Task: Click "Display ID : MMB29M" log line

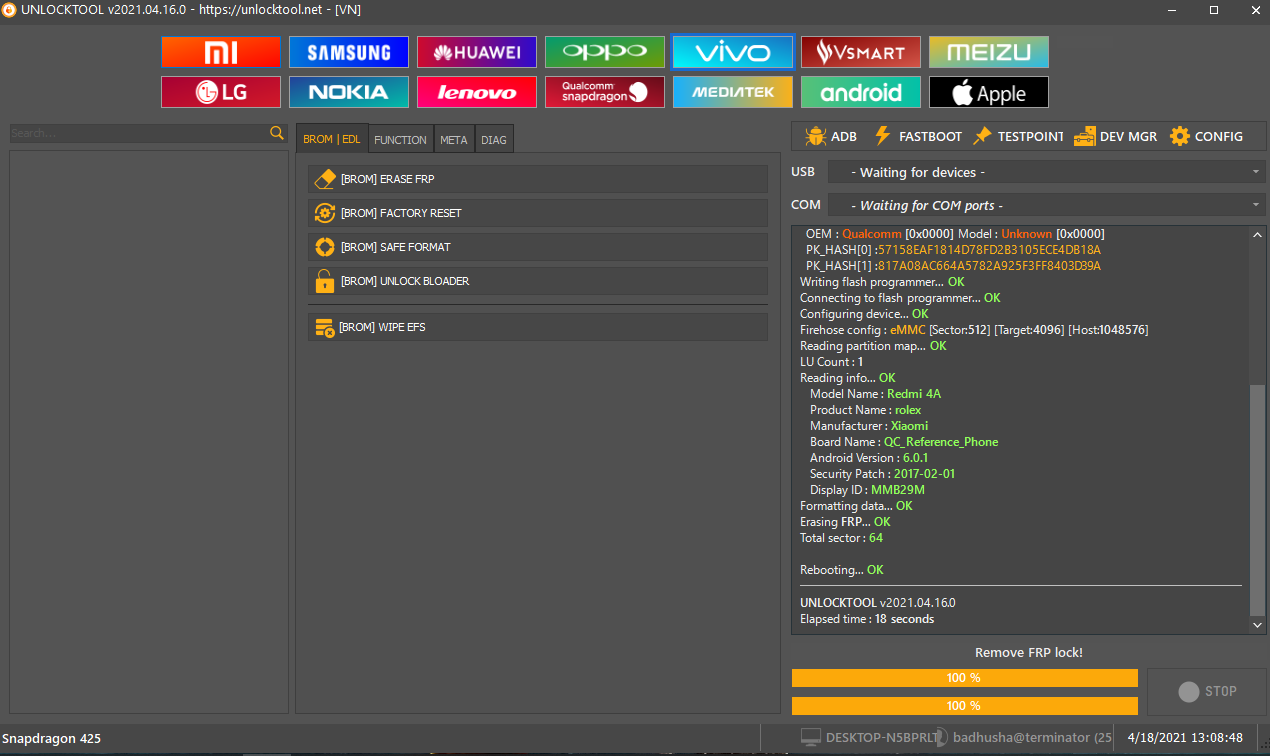Action: [867, 490]
